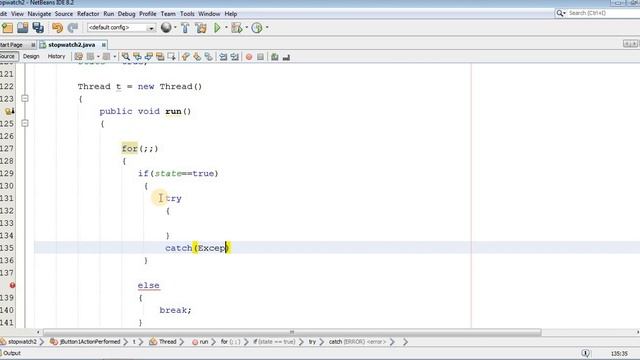Click the New Project icon
Viewport: 640px width, 360px height.
(x=7, y=28)
